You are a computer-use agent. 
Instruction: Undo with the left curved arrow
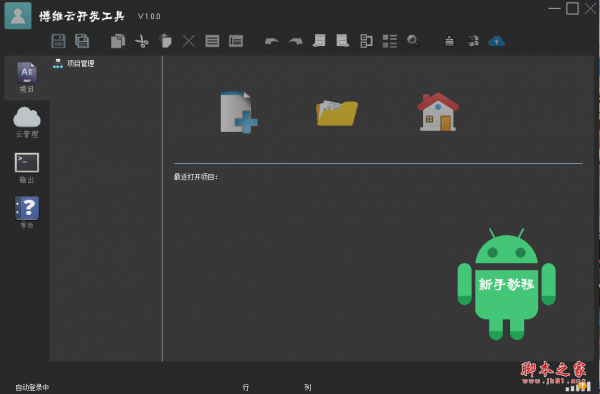(272, 41)
